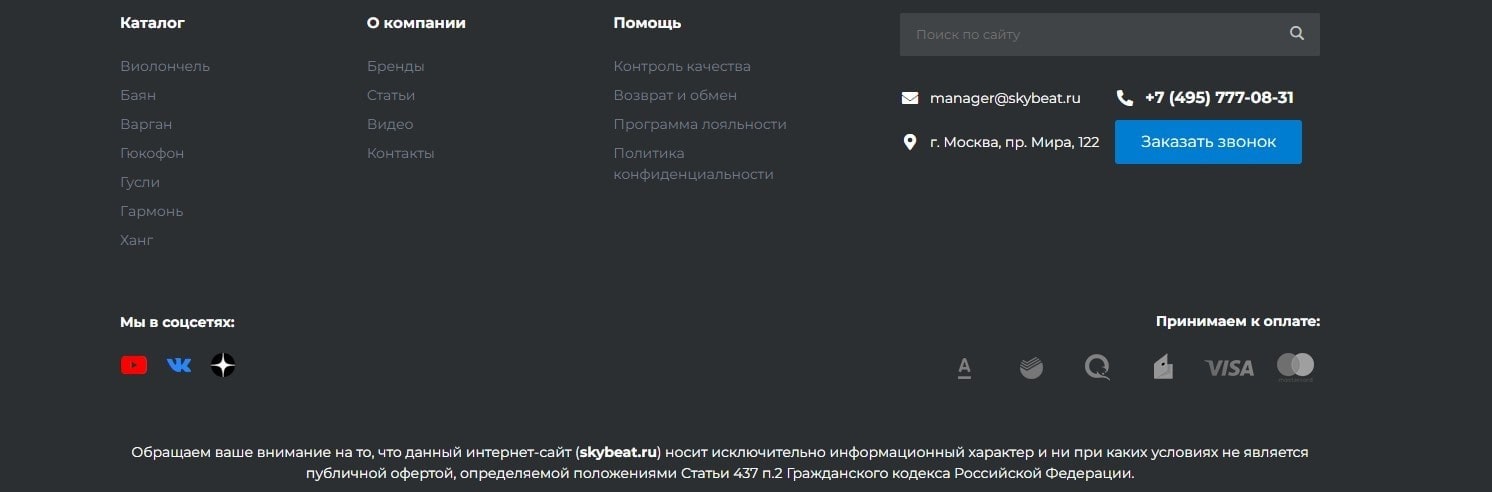Open the 'Глюкофон' catalog link
Viewport: 1492px width, 492px height.
click(152, 153)
